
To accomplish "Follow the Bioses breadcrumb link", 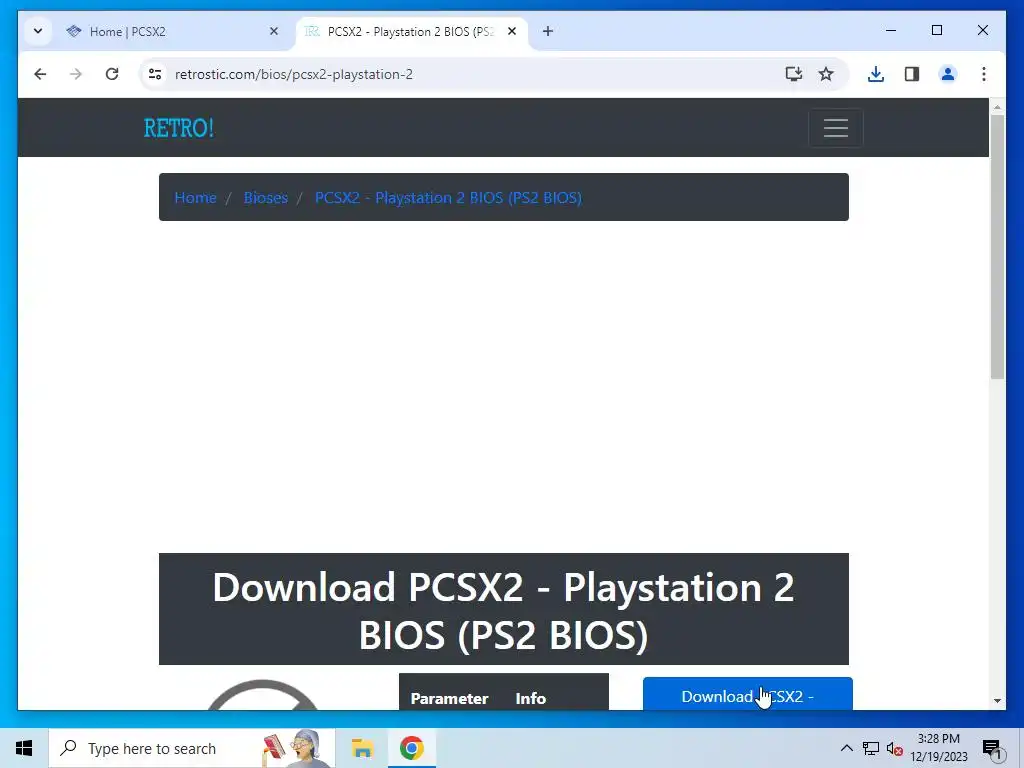I will pyautogui.click(x=266, y=198).
